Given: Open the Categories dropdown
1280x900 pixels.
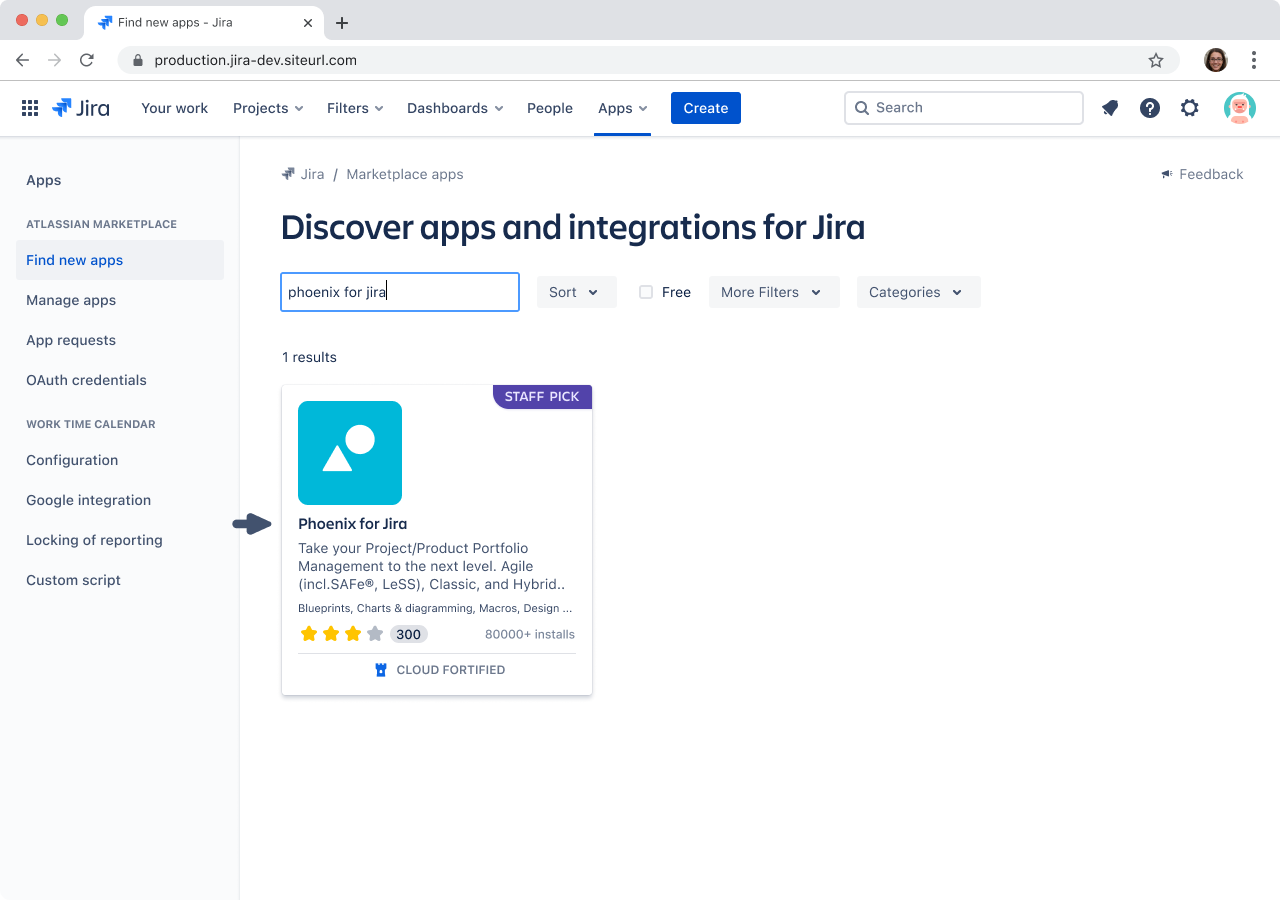Looking at the screenshot, I should point(917,291).
